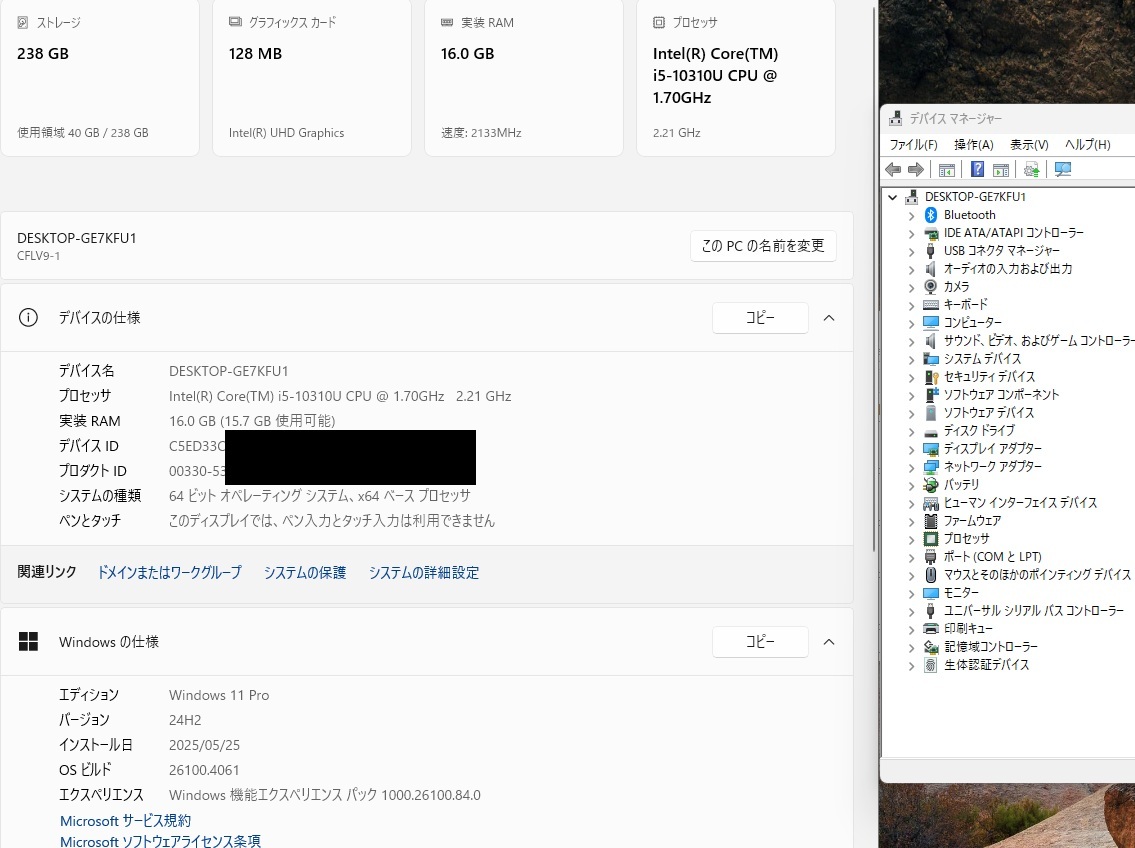Click the security devices key icon

click(x=931, y=376)
